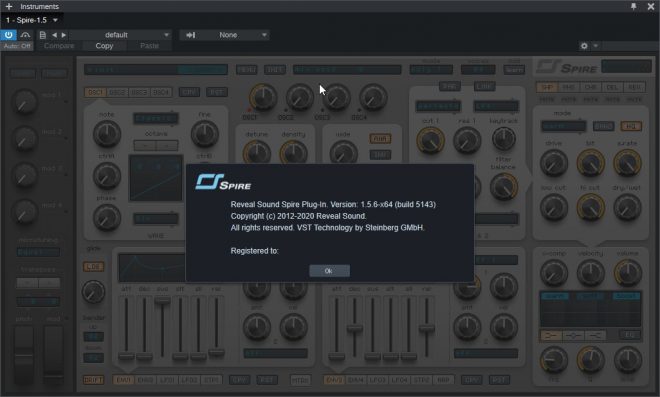
Task: Toggle the plugin power/activate button
Action: [8, 35]
